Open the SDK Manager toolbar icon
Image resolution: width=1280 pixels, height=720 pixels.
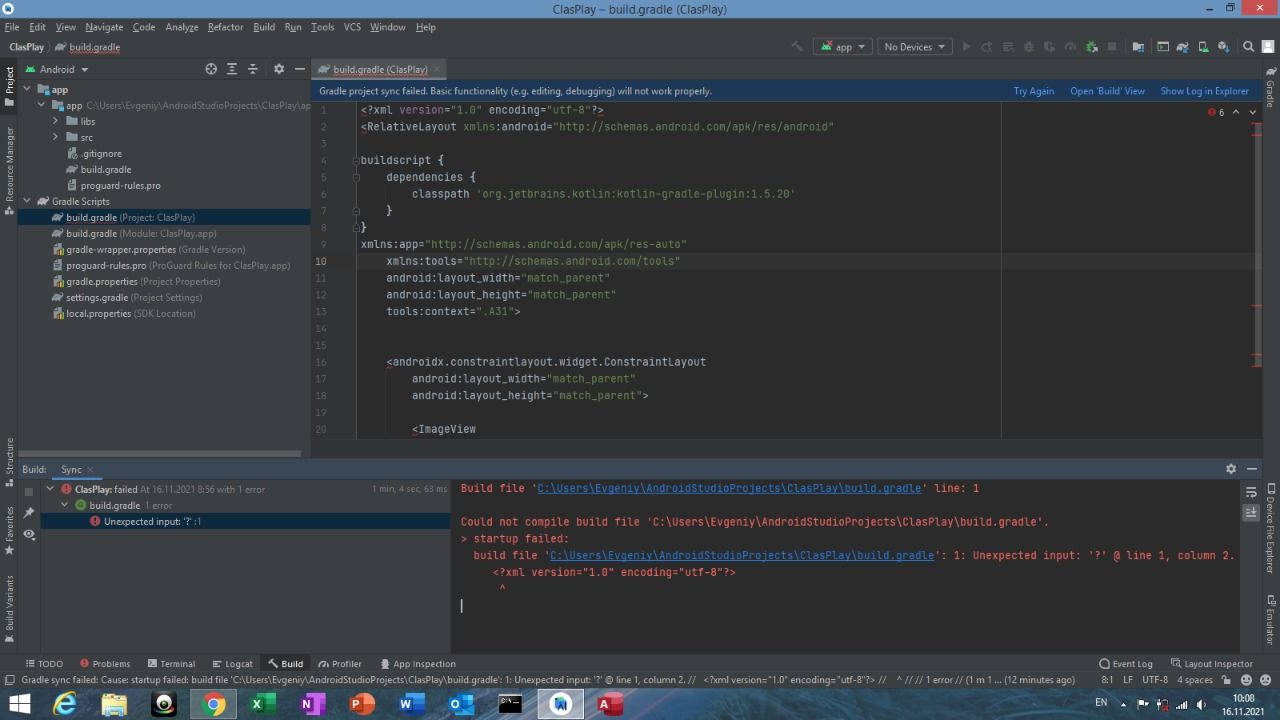click(1224, 47)
